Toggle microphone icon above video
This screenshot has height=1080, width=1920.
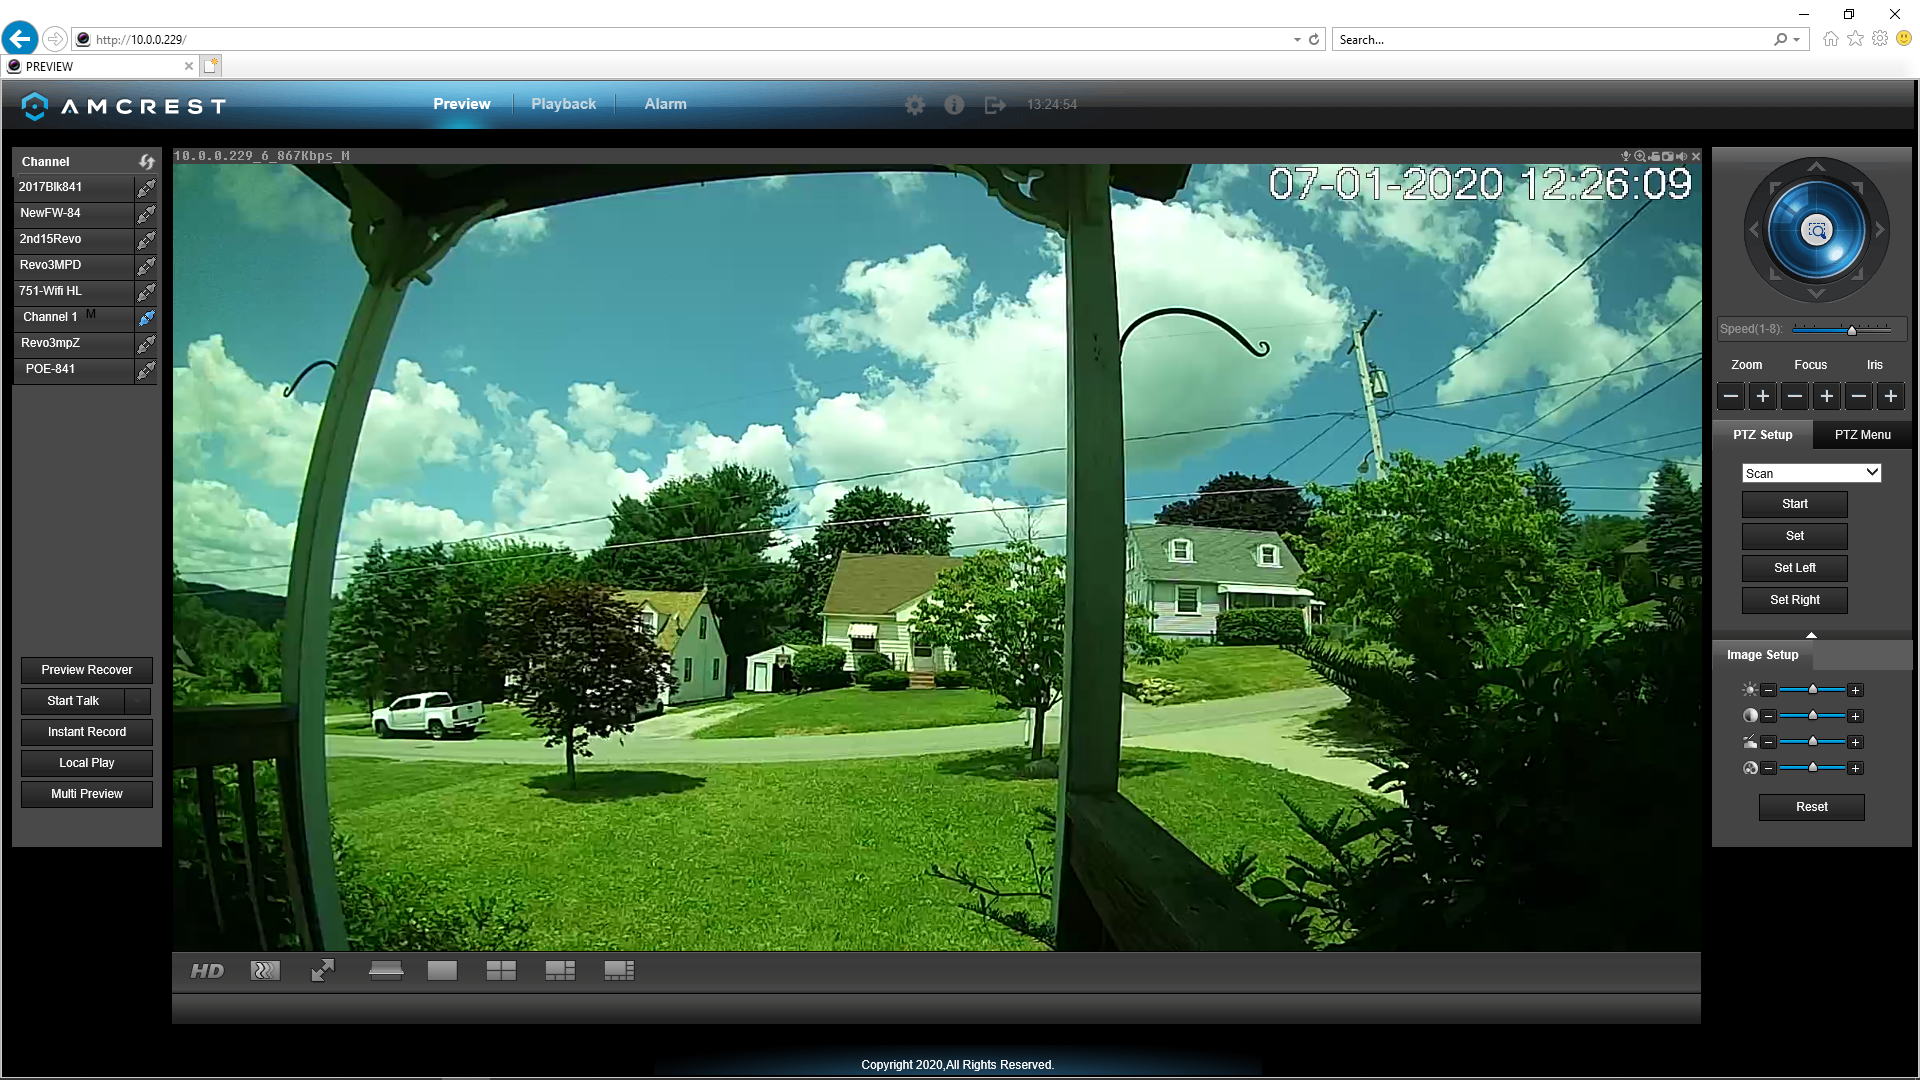(1626, 156)
